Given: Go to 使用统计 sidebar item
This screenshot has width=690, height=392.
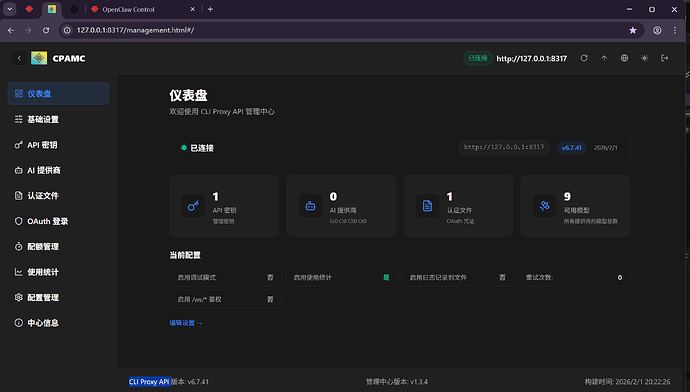Looking at the screenshot, I should coord(59,272).
